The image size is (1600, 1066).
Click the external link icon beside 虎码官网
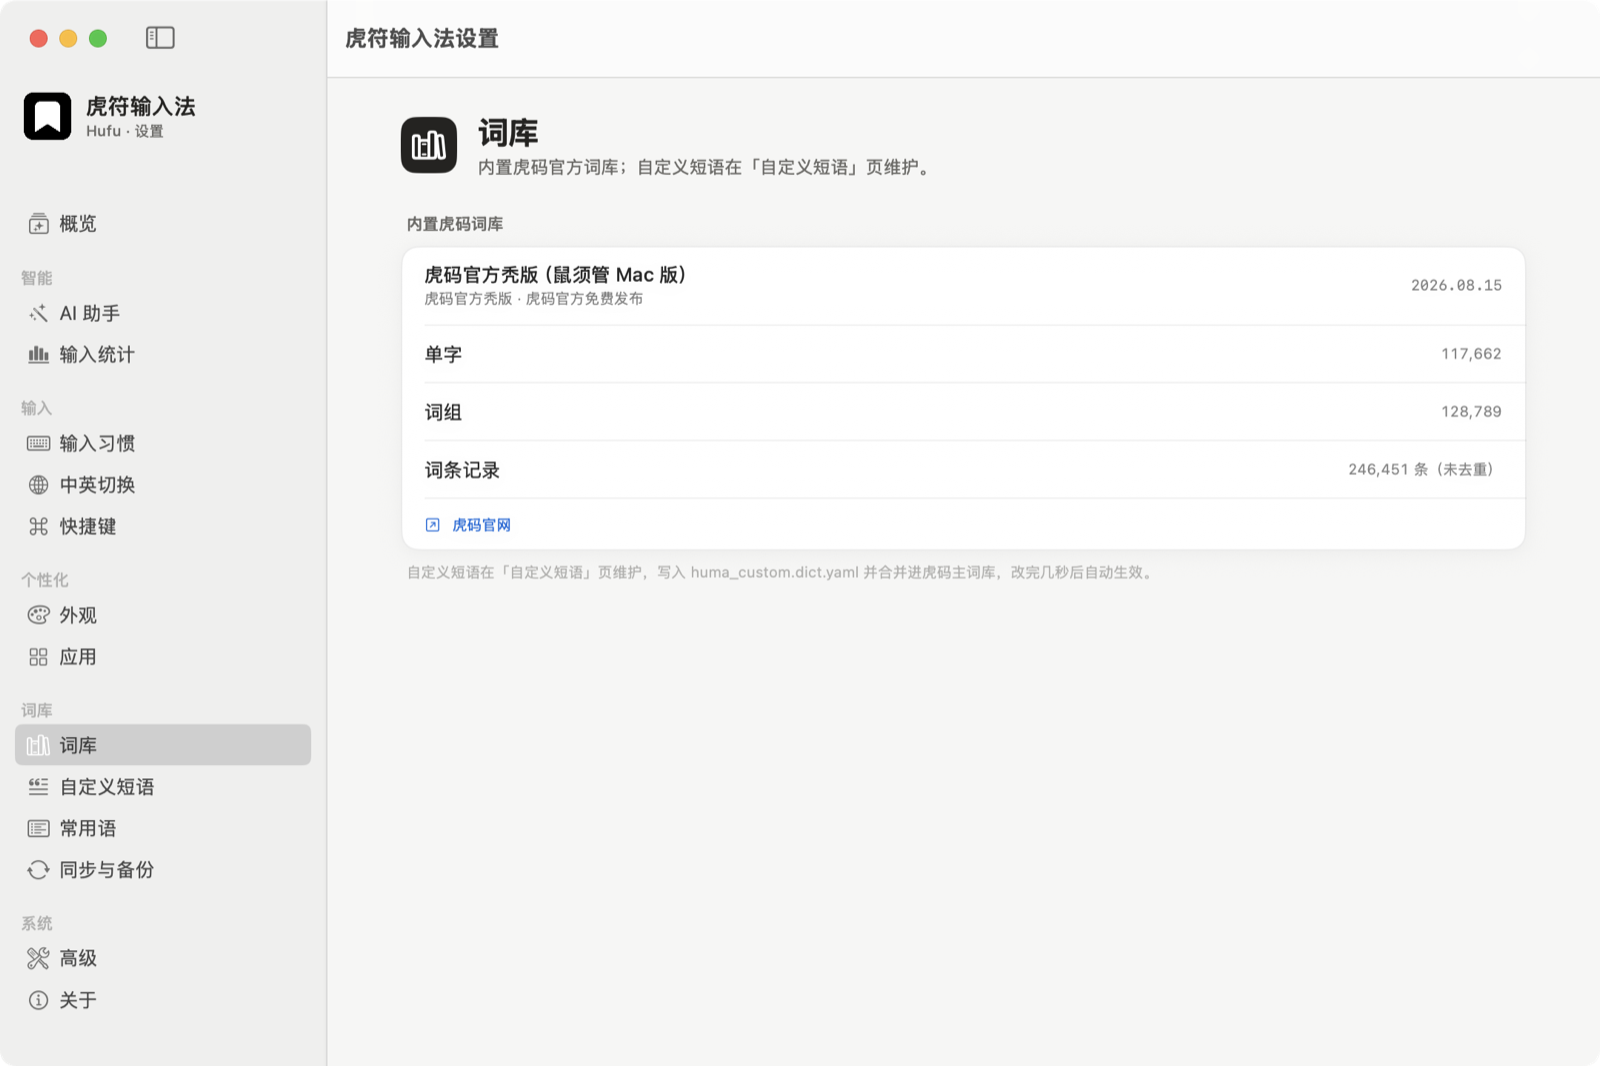pos(433,525)
